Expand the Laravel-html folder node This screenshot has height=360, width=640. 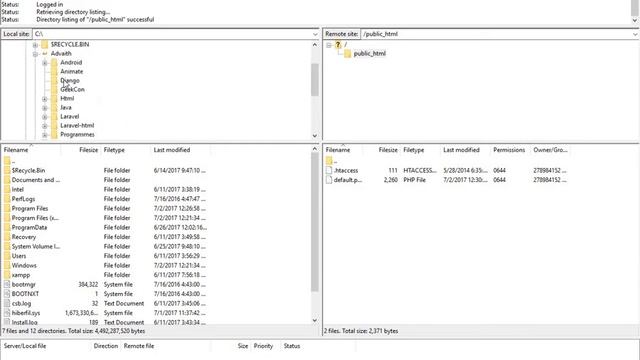pyautogui.click(x=45, y=125)
